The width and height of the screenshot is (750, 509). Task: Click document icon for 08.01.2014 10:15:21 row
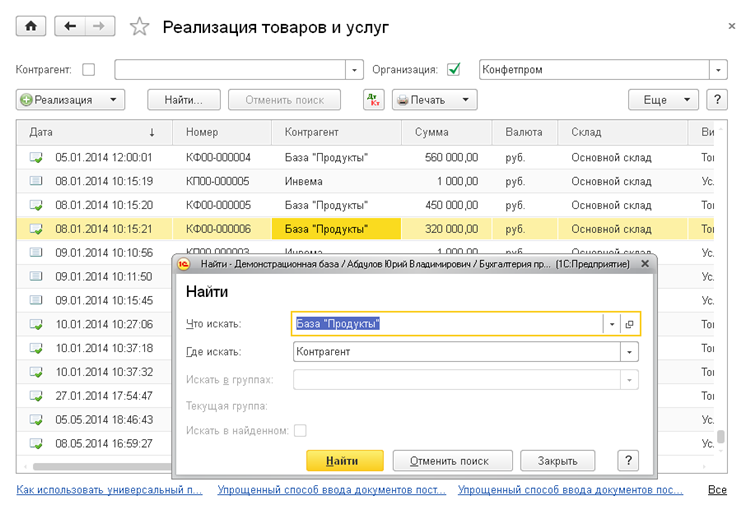(36, 229)
